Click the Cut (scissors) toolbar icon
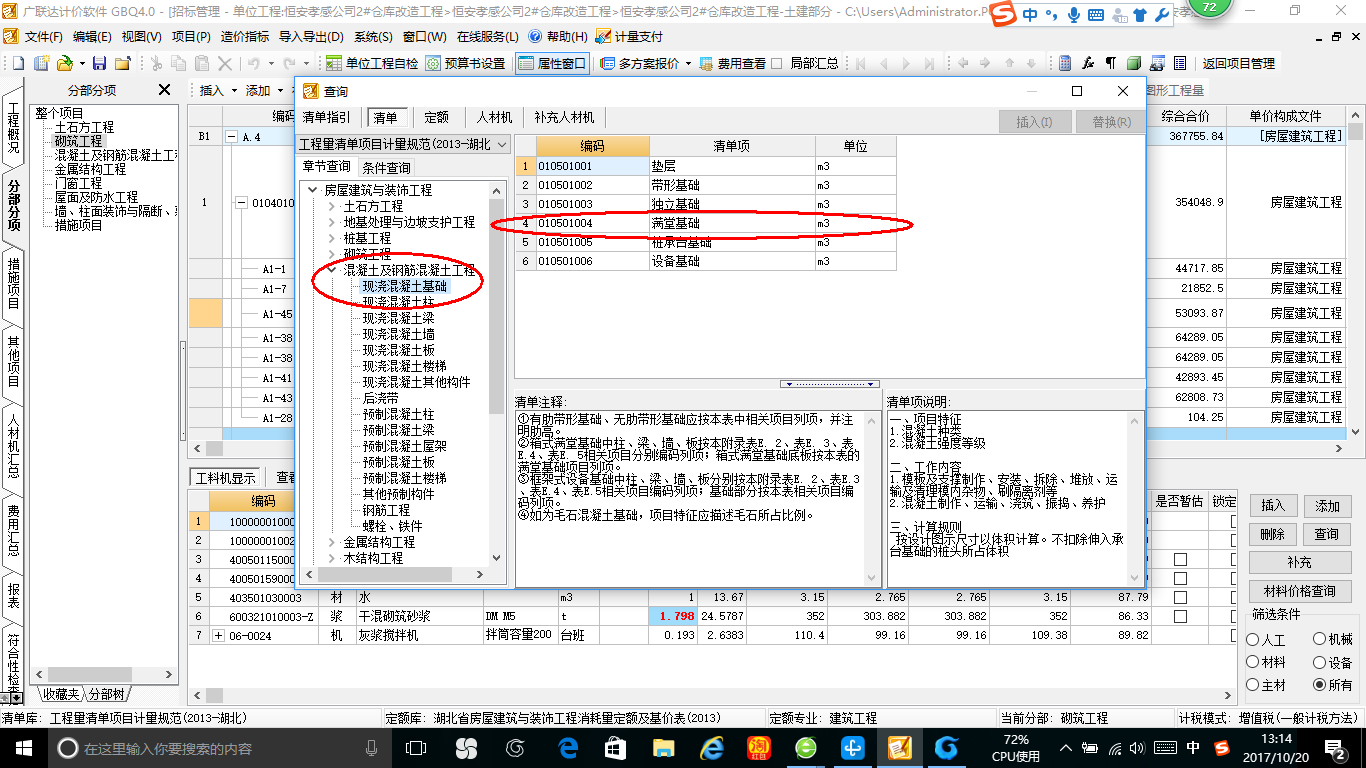1366x768 pixels. pyautogui.click(x=155, y=63)
